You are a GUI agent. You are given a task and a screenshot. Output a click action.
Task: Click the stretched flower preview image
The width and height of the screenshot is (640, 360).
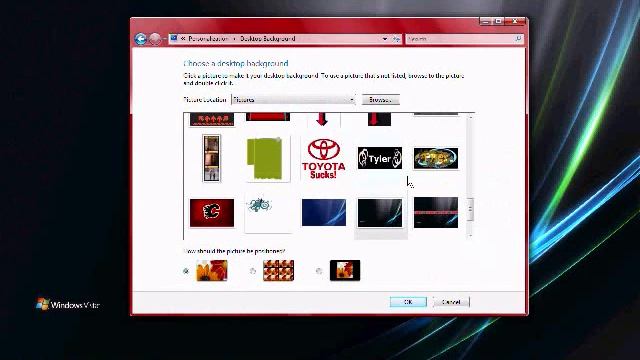(211, 271)
